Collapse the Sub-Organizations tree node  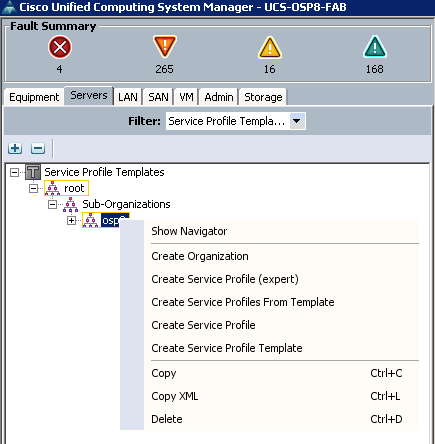coord(52,204)
